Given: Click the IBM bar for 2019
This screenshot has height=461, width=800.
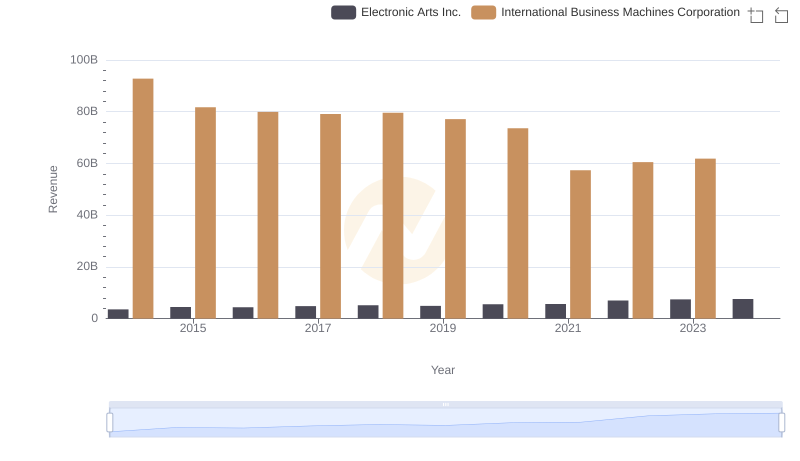Looking at the screenshot, I should coord(455,219).
